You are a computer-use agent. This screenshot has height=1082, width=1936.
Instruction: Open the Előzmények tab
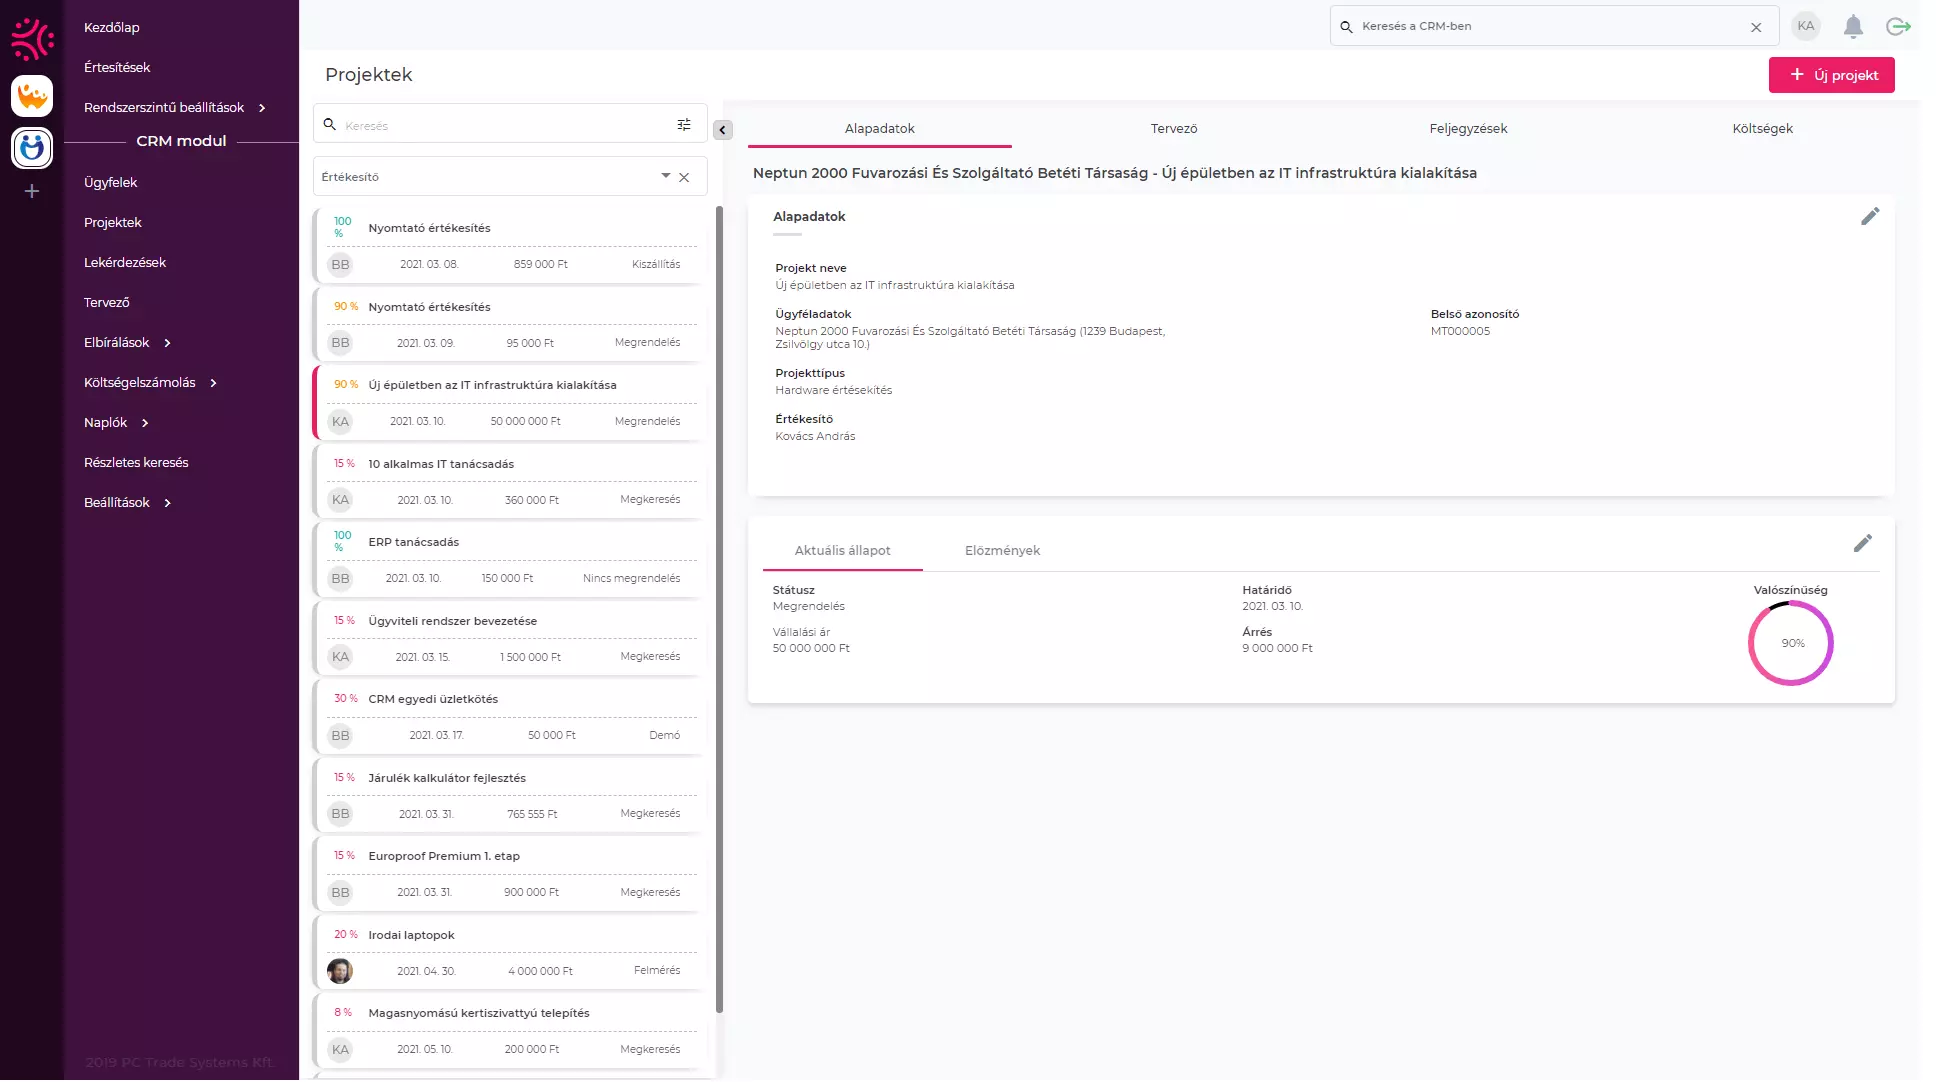point(1002,551)
